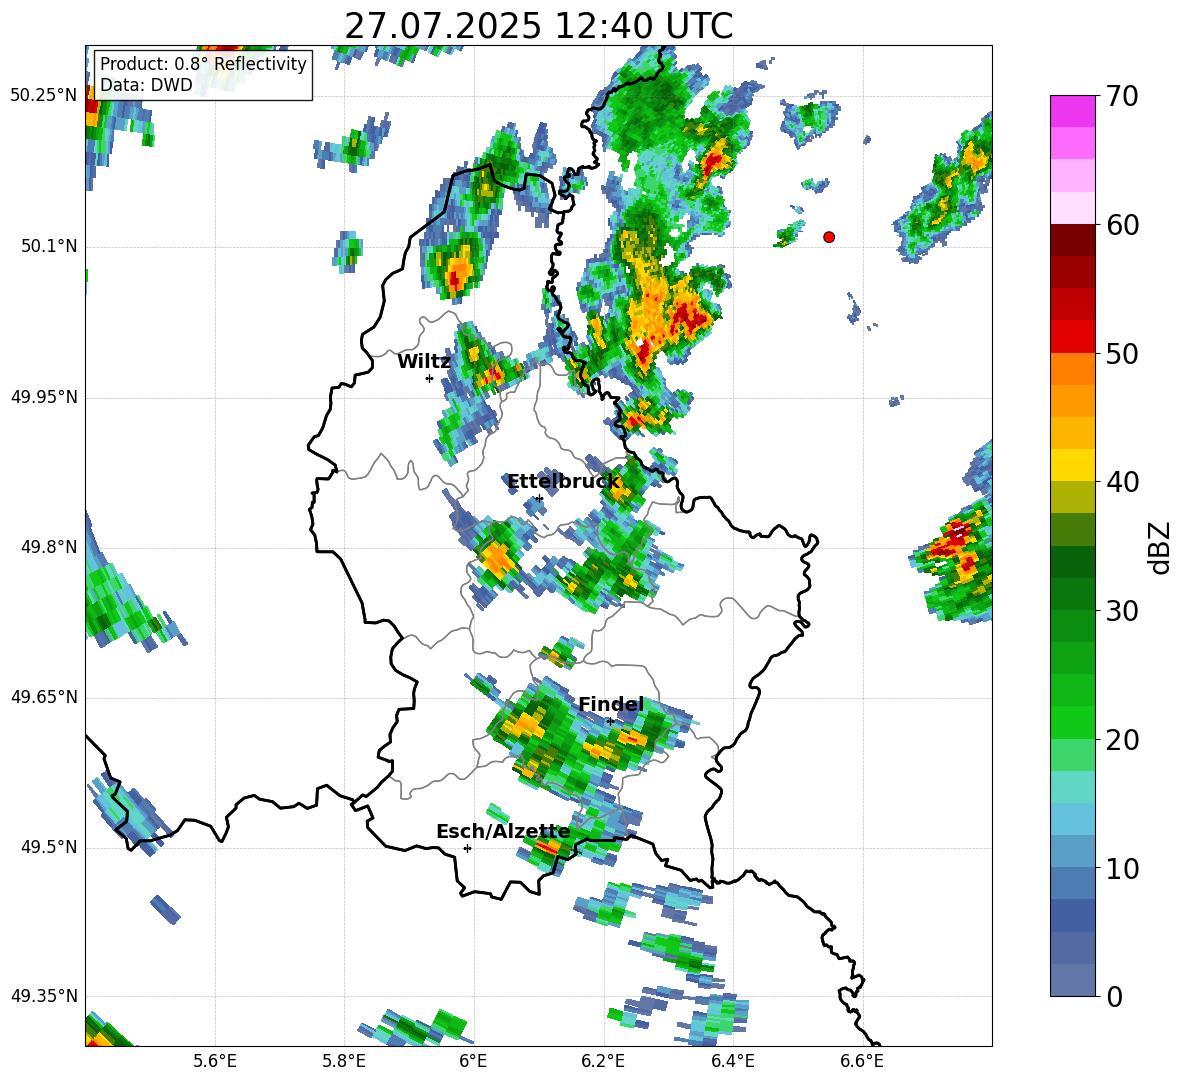
Task: Click the 50.25°N latitude label
Action: tap(44, 96)
